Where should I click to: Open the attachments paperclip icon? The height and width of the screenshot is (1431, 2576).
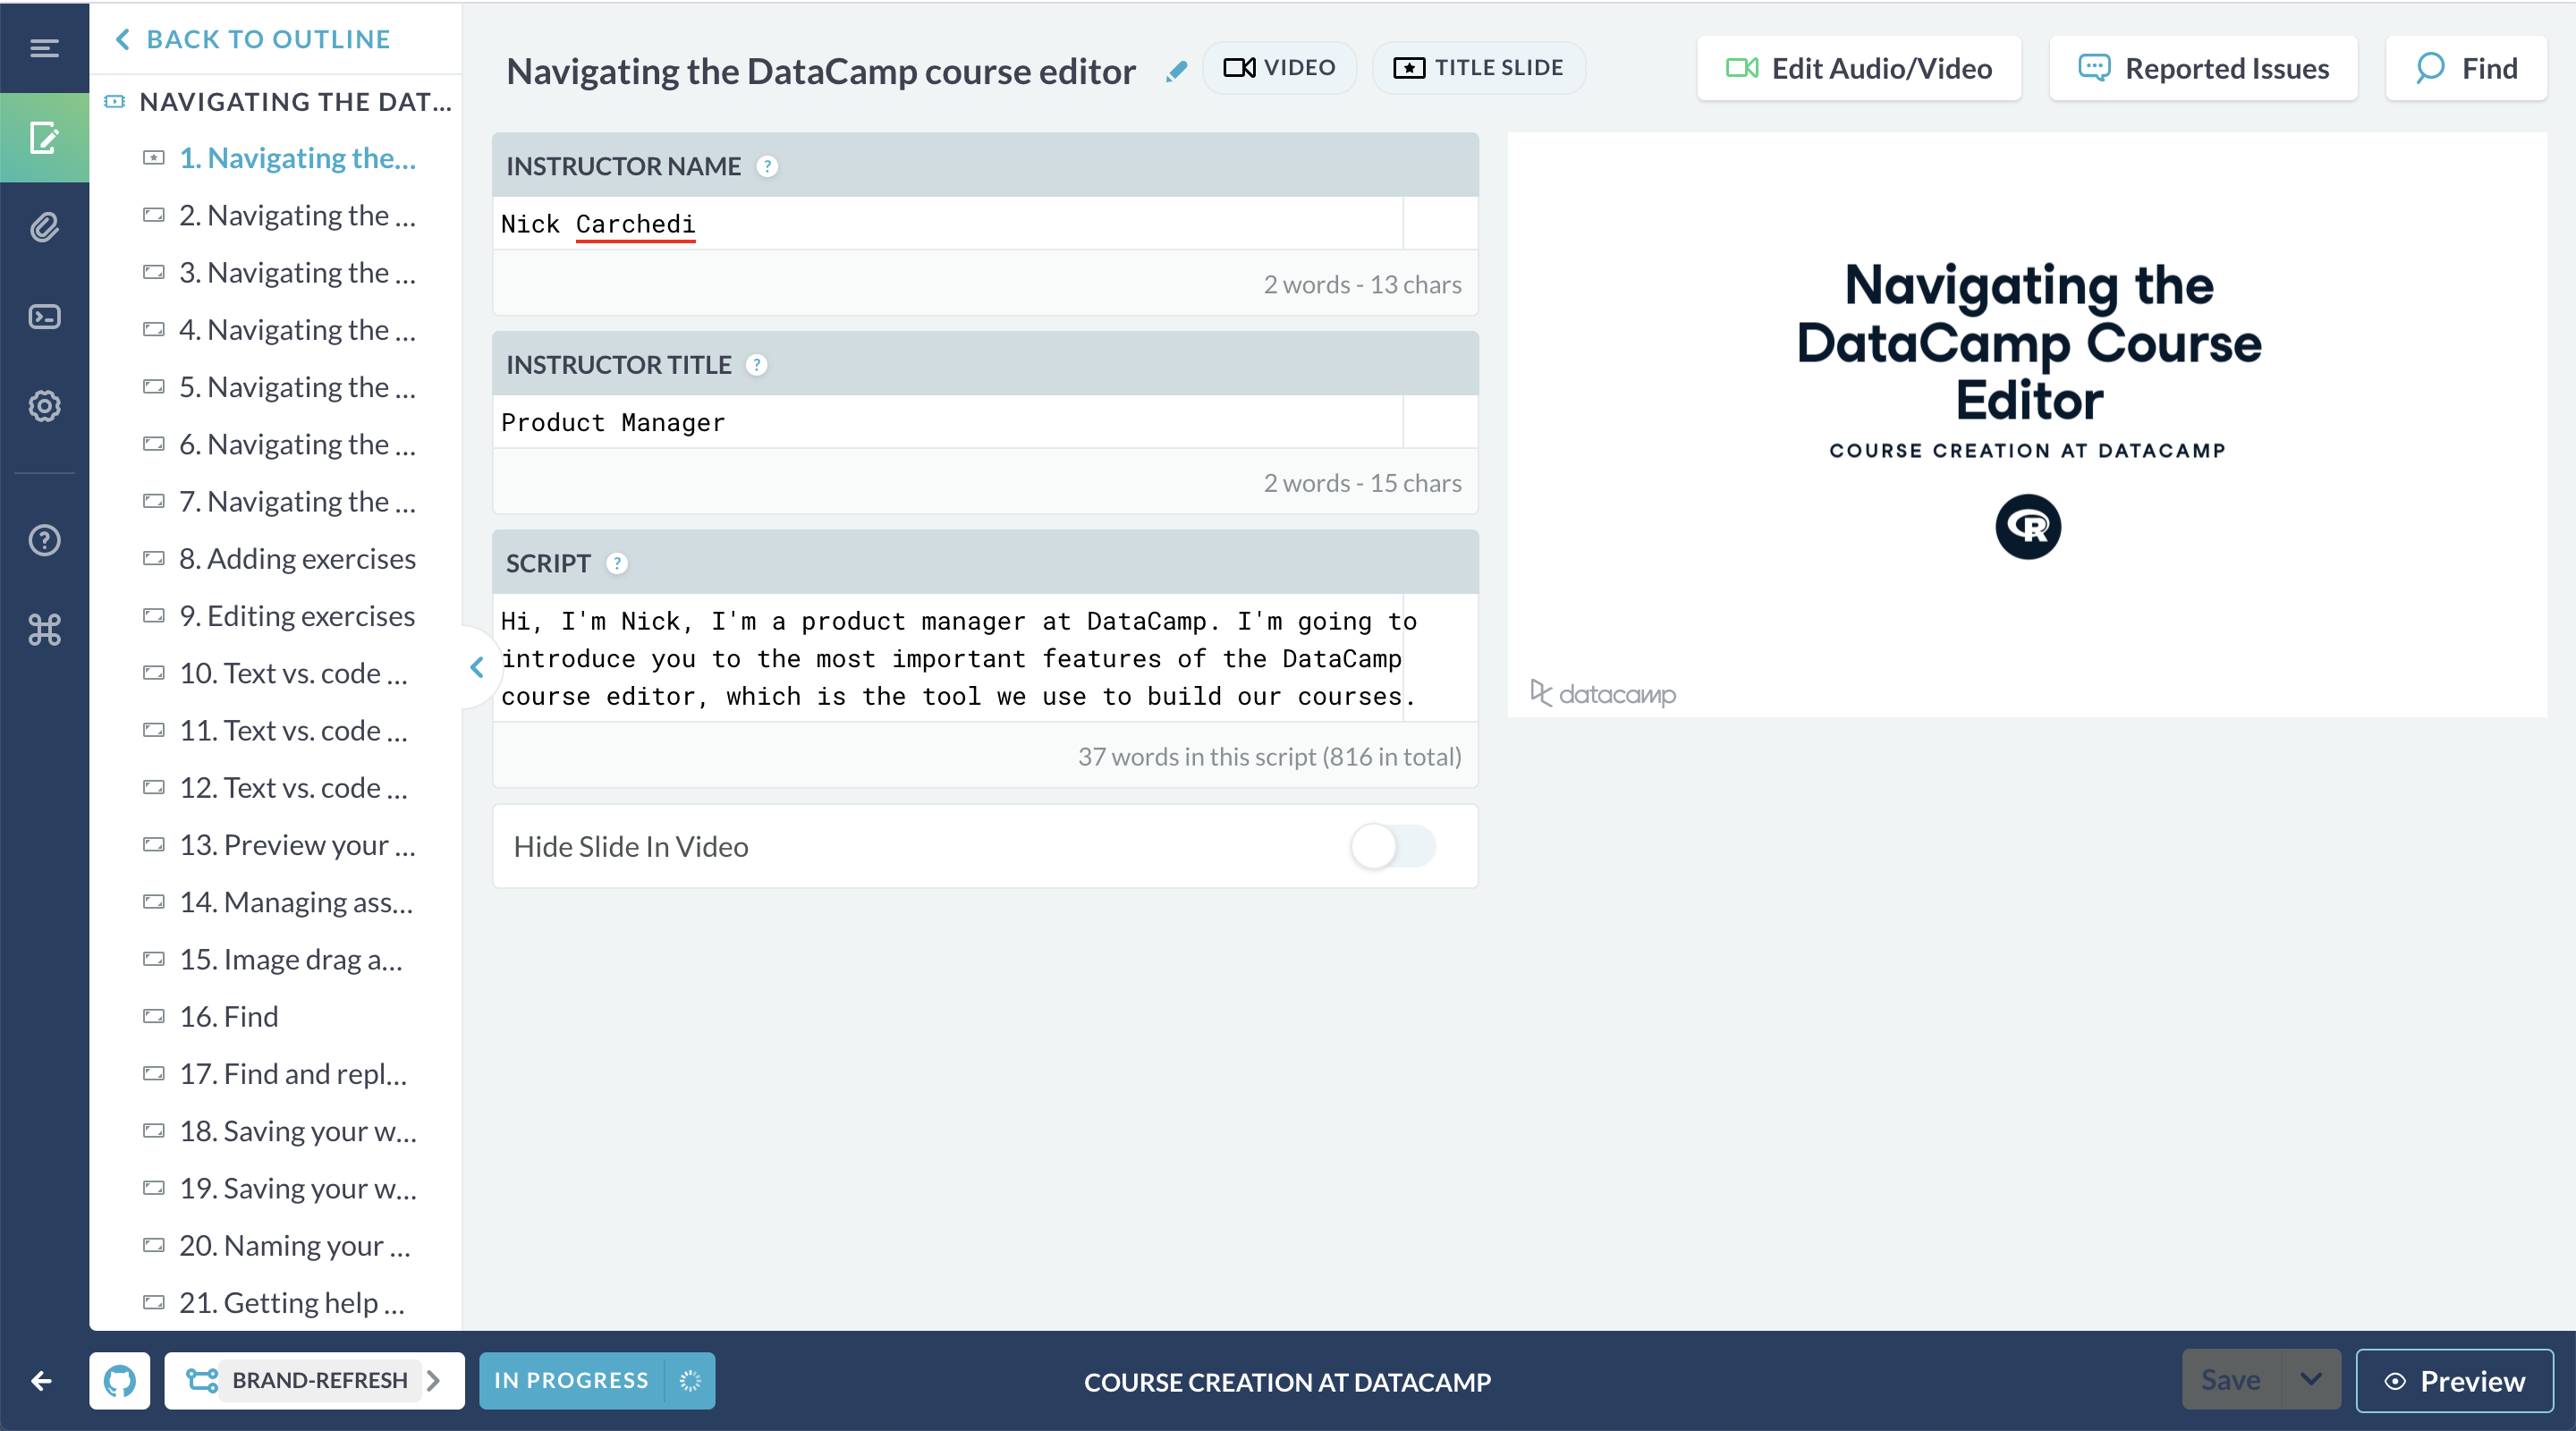tap(44, 227)
